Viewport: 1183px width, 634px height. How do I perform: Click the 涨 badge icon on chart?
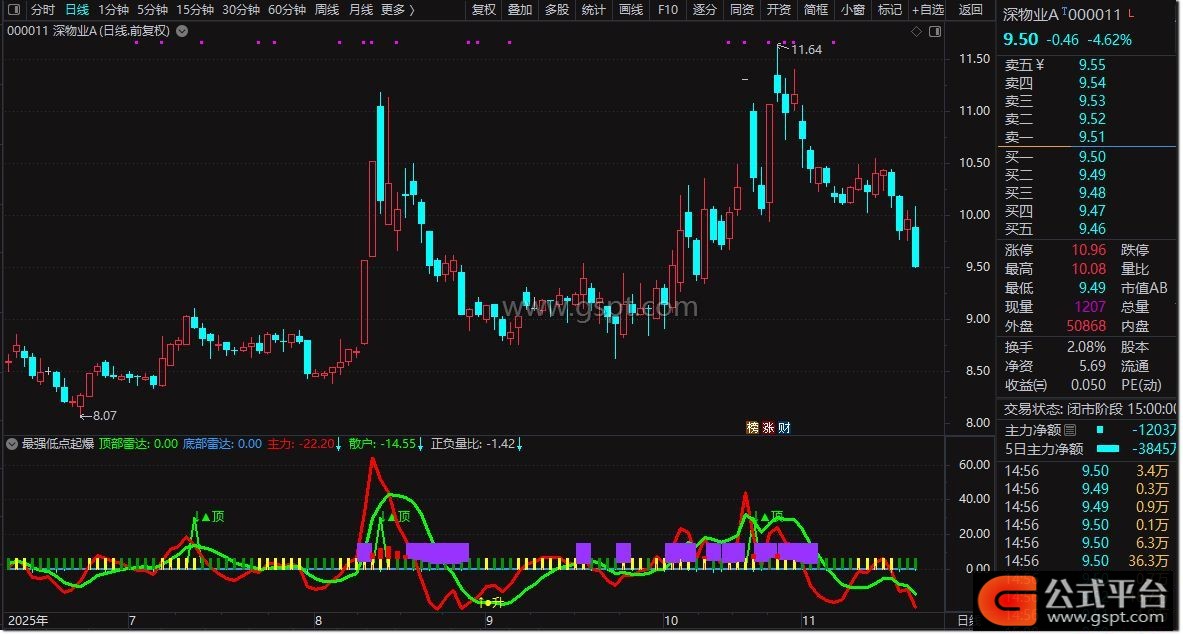768,427
